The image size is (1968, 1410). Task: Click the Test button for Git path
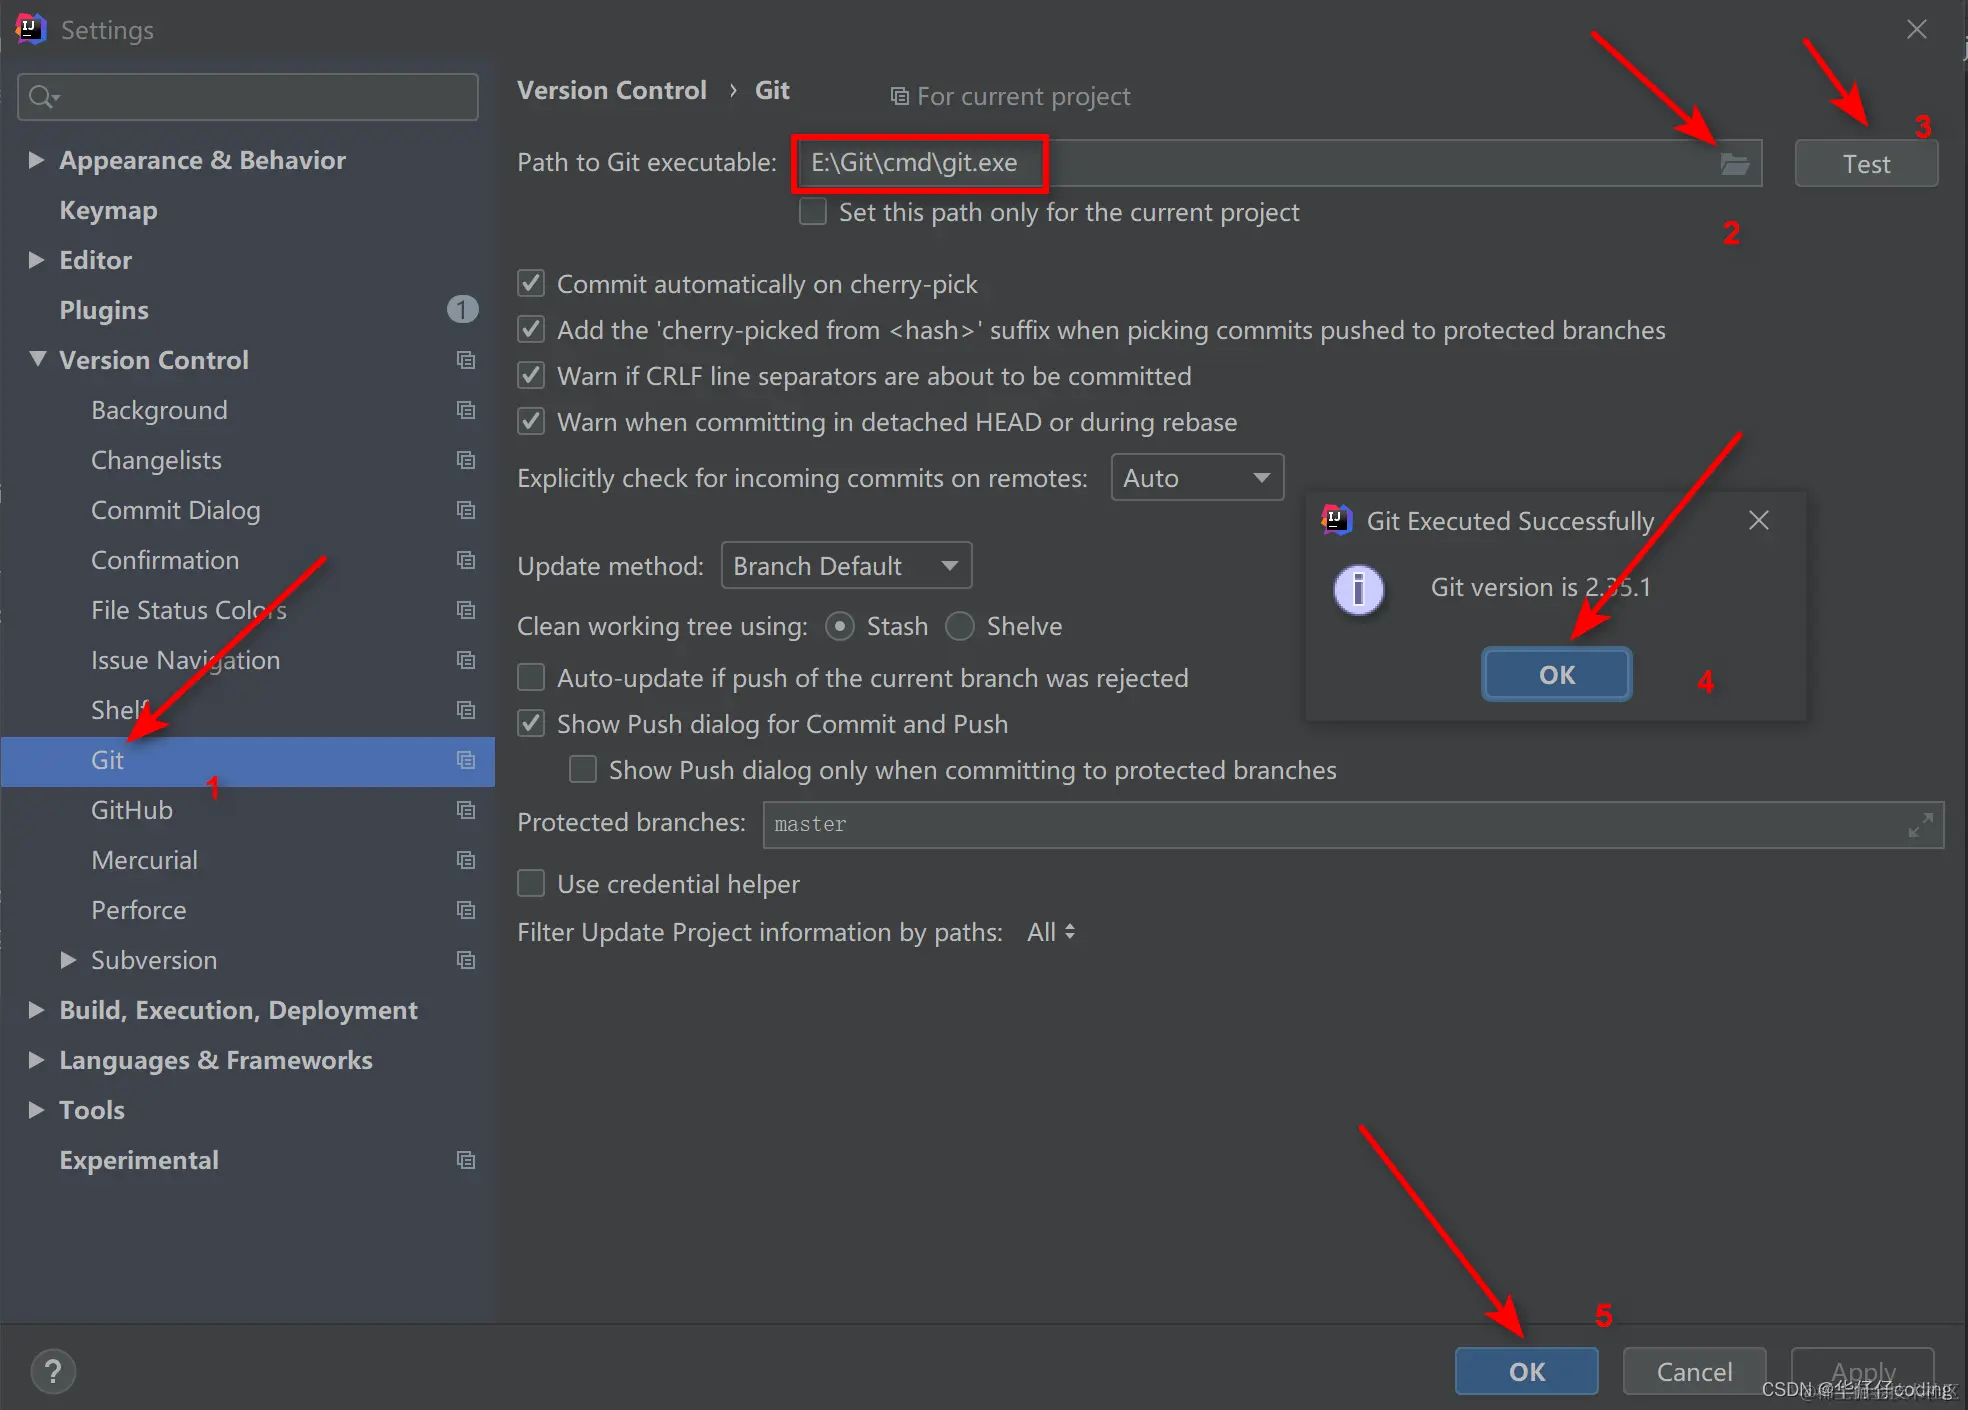pos(1866,164)
